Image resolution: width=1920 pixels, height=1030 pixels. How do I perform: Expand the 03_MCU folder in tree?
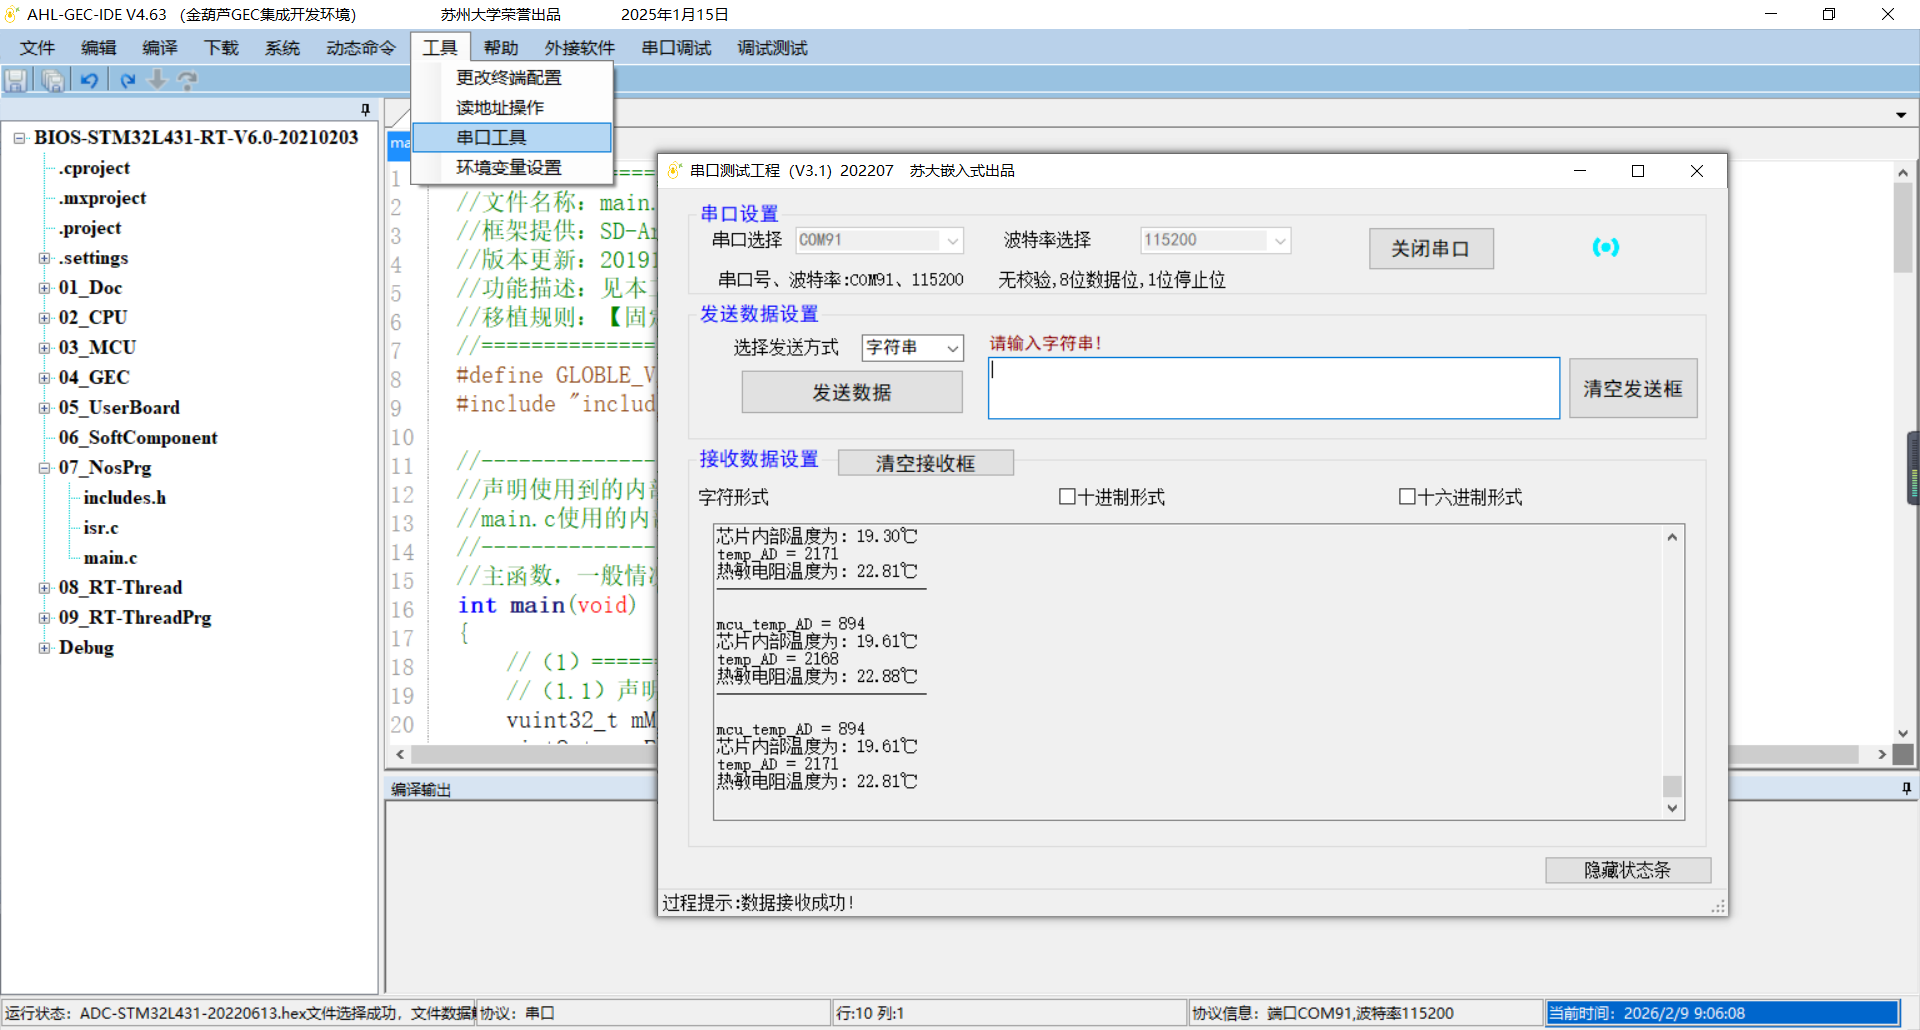(x=44, y=348)
